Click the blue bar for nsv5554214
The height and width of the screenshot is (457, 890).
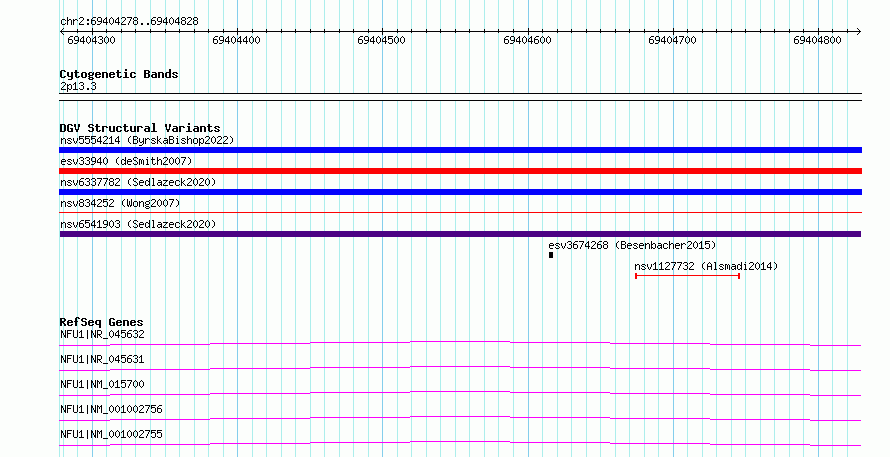pos(460,150)
